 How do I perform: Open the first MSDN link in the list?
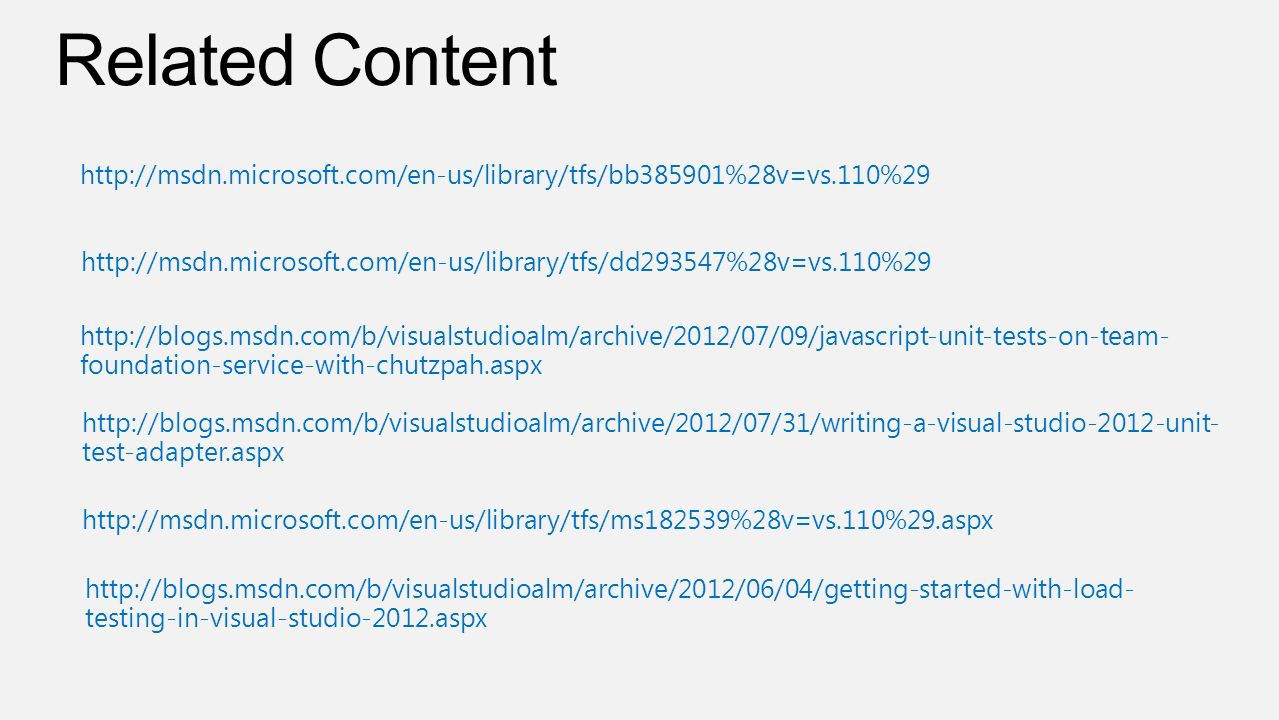(x=505, y=177)
